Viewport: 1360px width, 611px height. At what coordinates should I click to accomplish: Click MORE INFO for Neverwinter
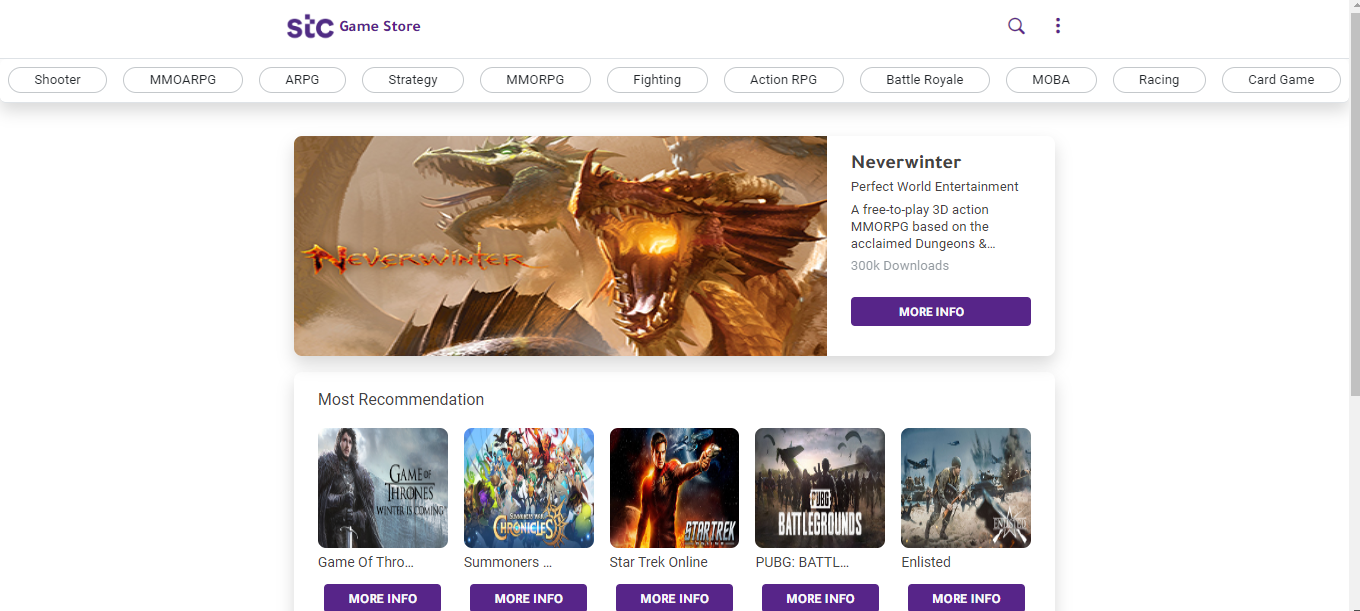pos(940,311)
